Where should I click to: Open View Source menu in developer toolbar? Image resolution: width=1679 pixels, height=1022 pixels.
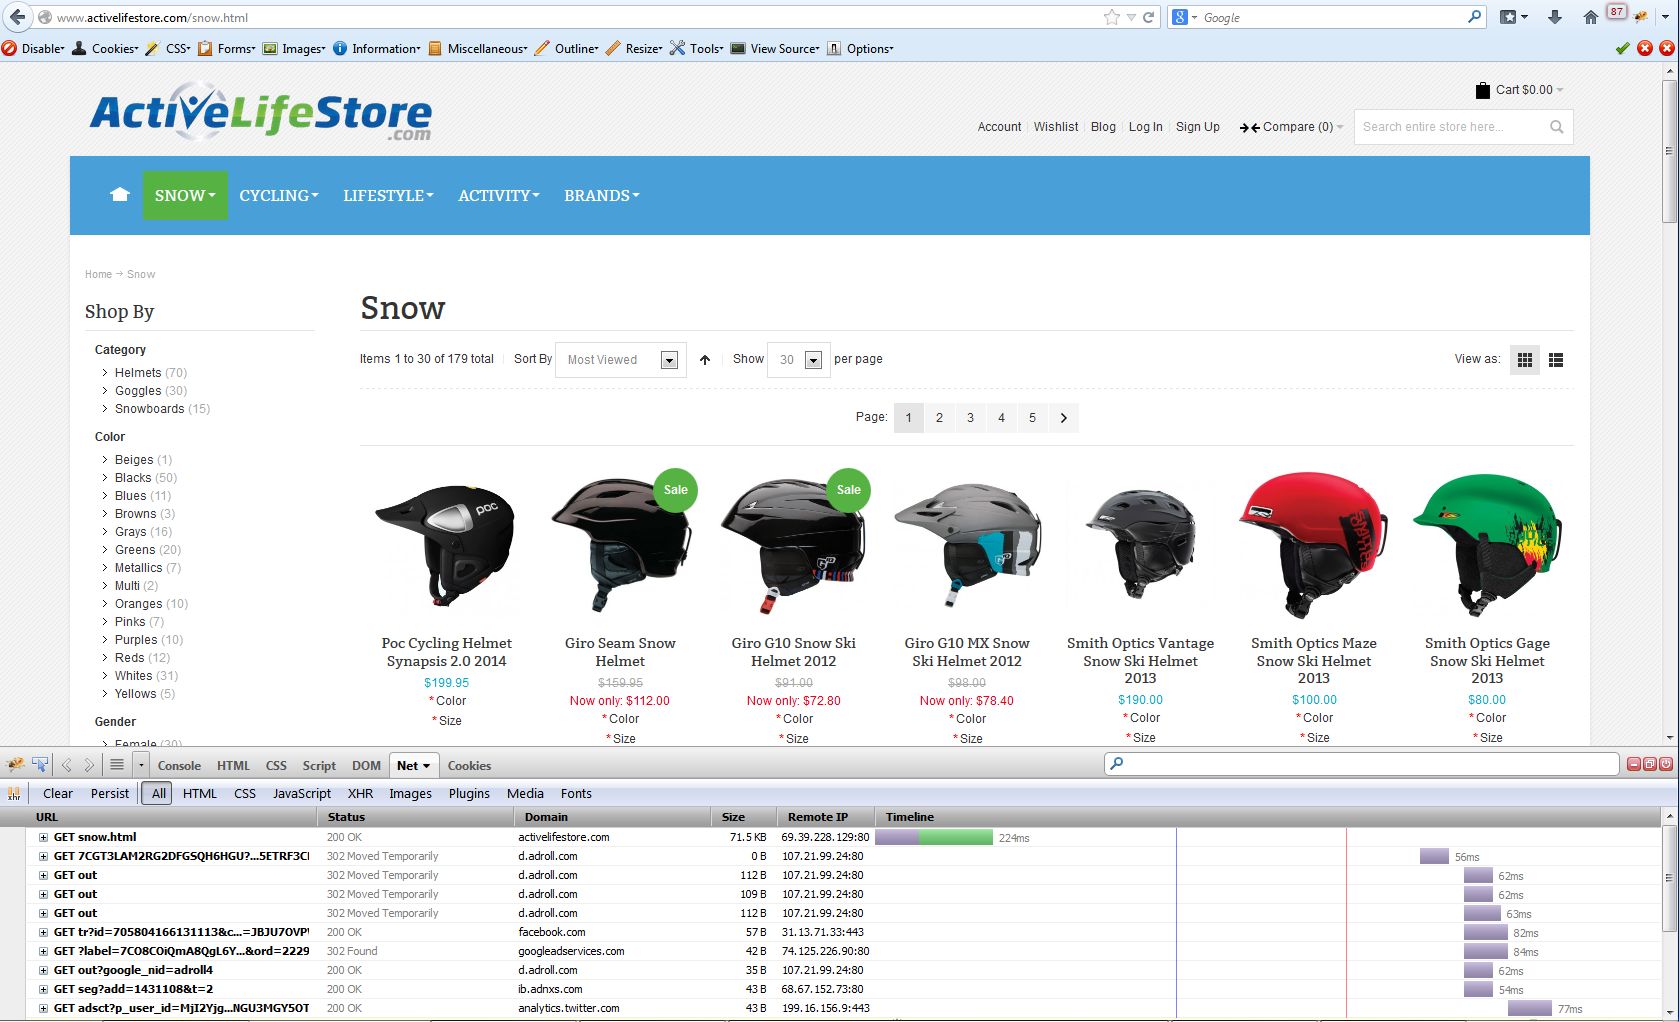[775, 48]
